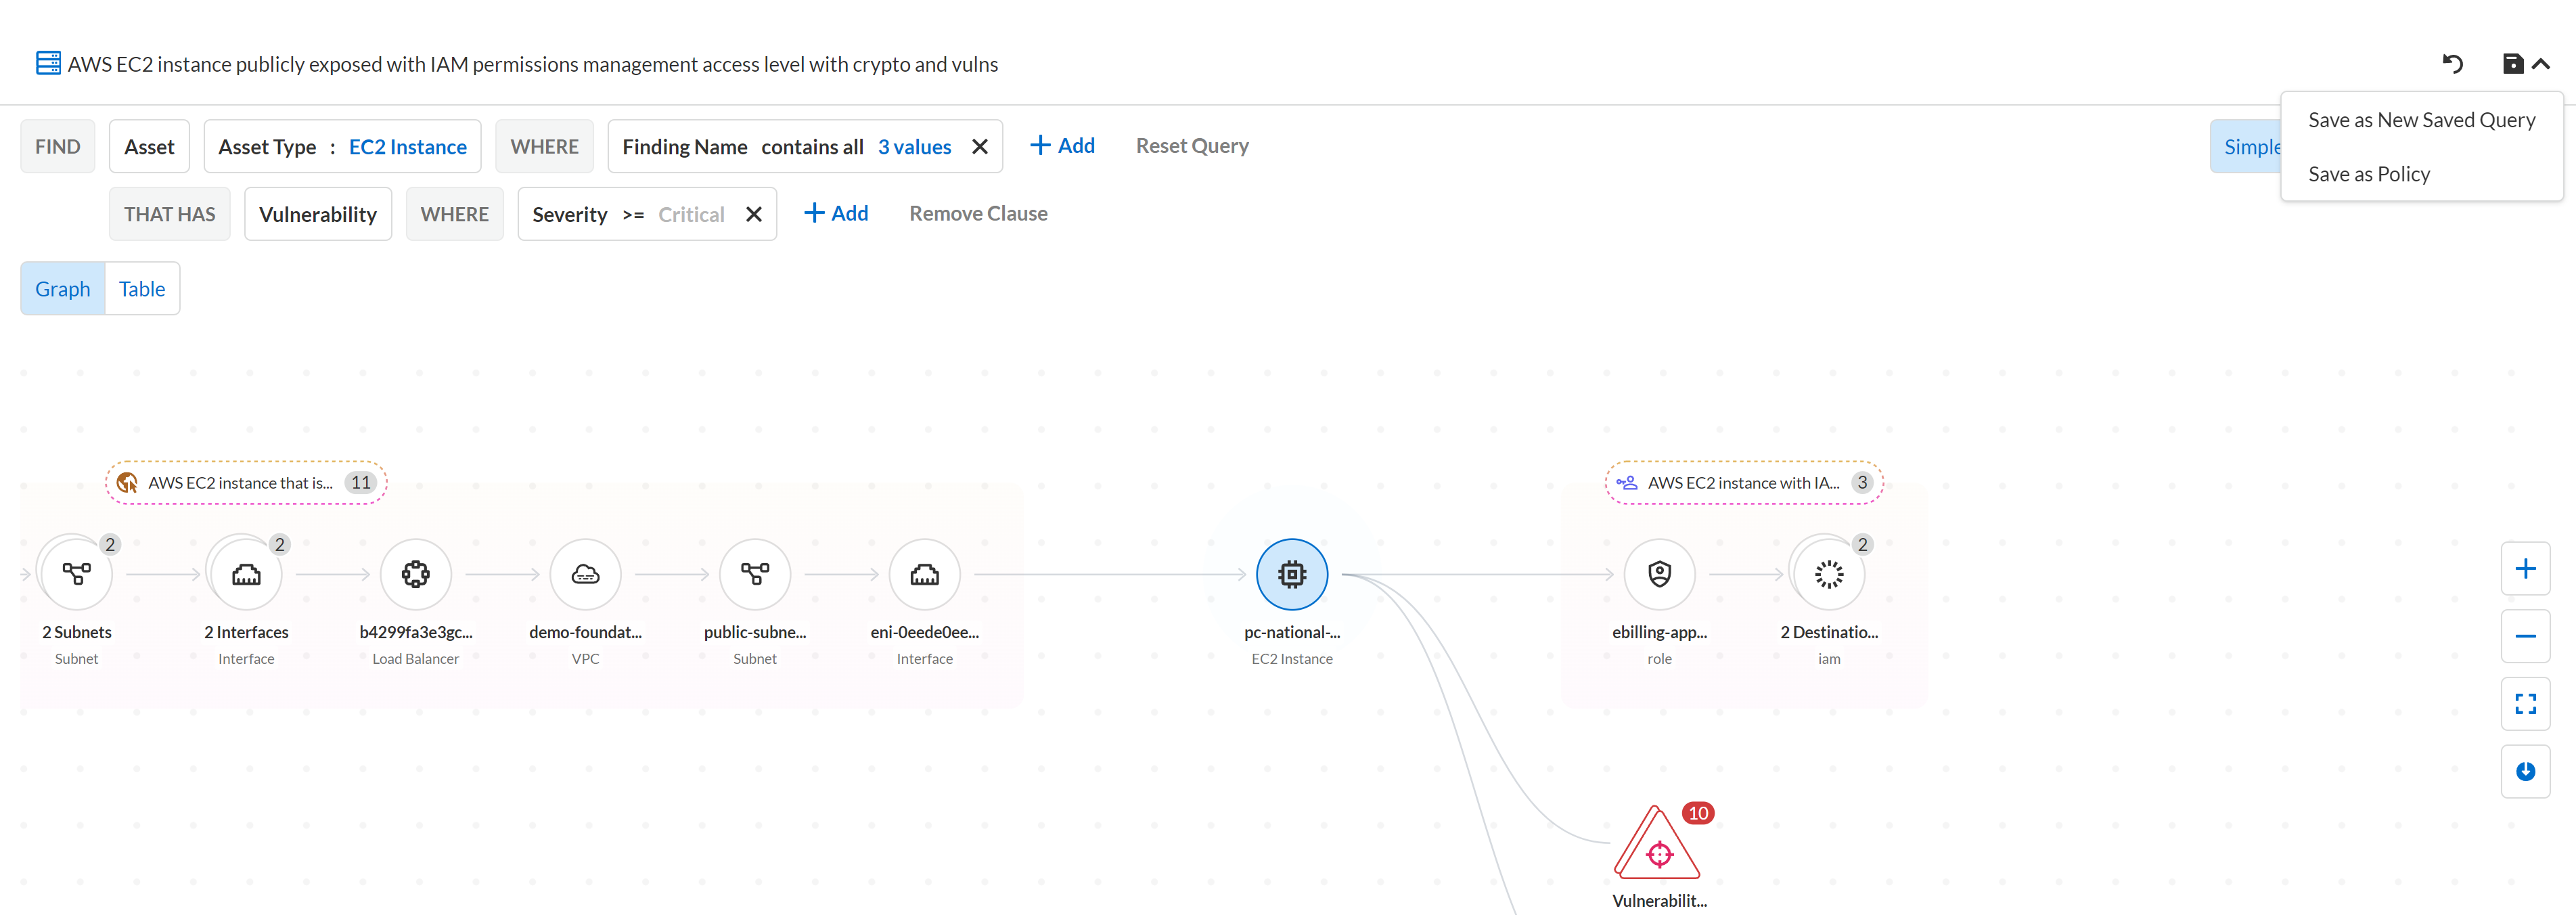Remove the Finding Name filter

tap(980, 147)
